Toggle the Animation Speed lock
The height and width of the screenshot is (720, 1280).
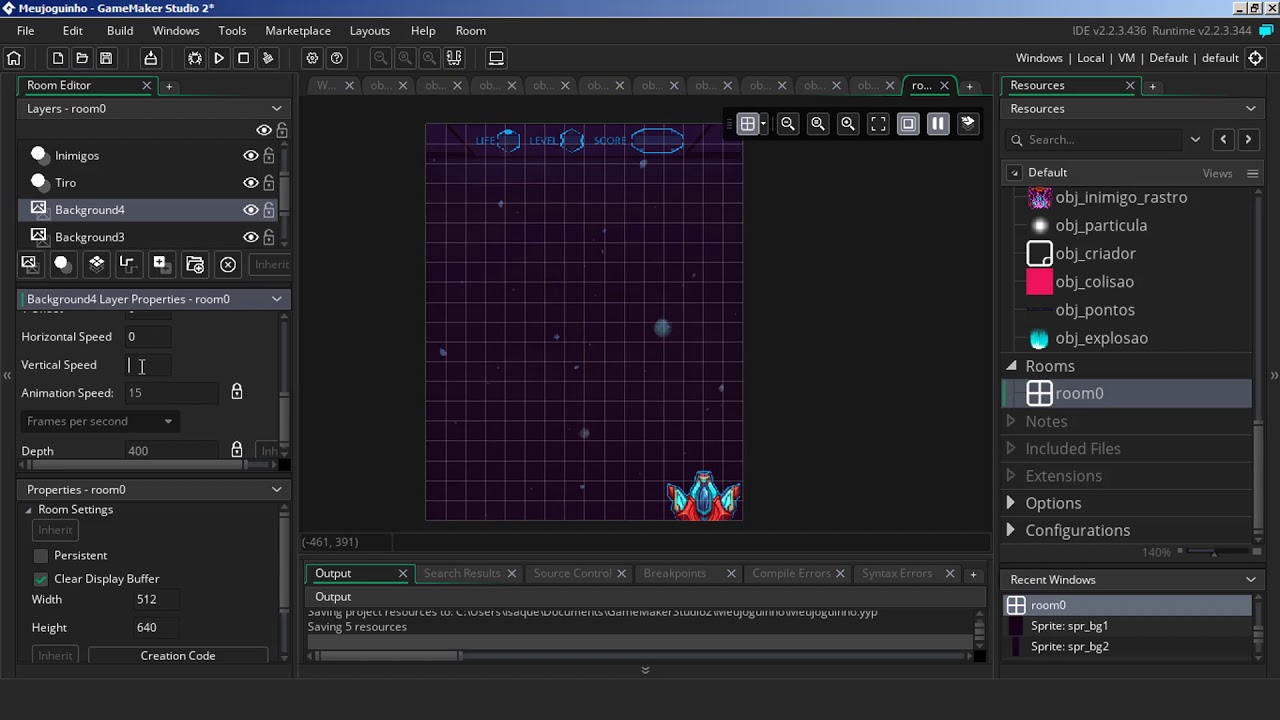tap(237, 392)
